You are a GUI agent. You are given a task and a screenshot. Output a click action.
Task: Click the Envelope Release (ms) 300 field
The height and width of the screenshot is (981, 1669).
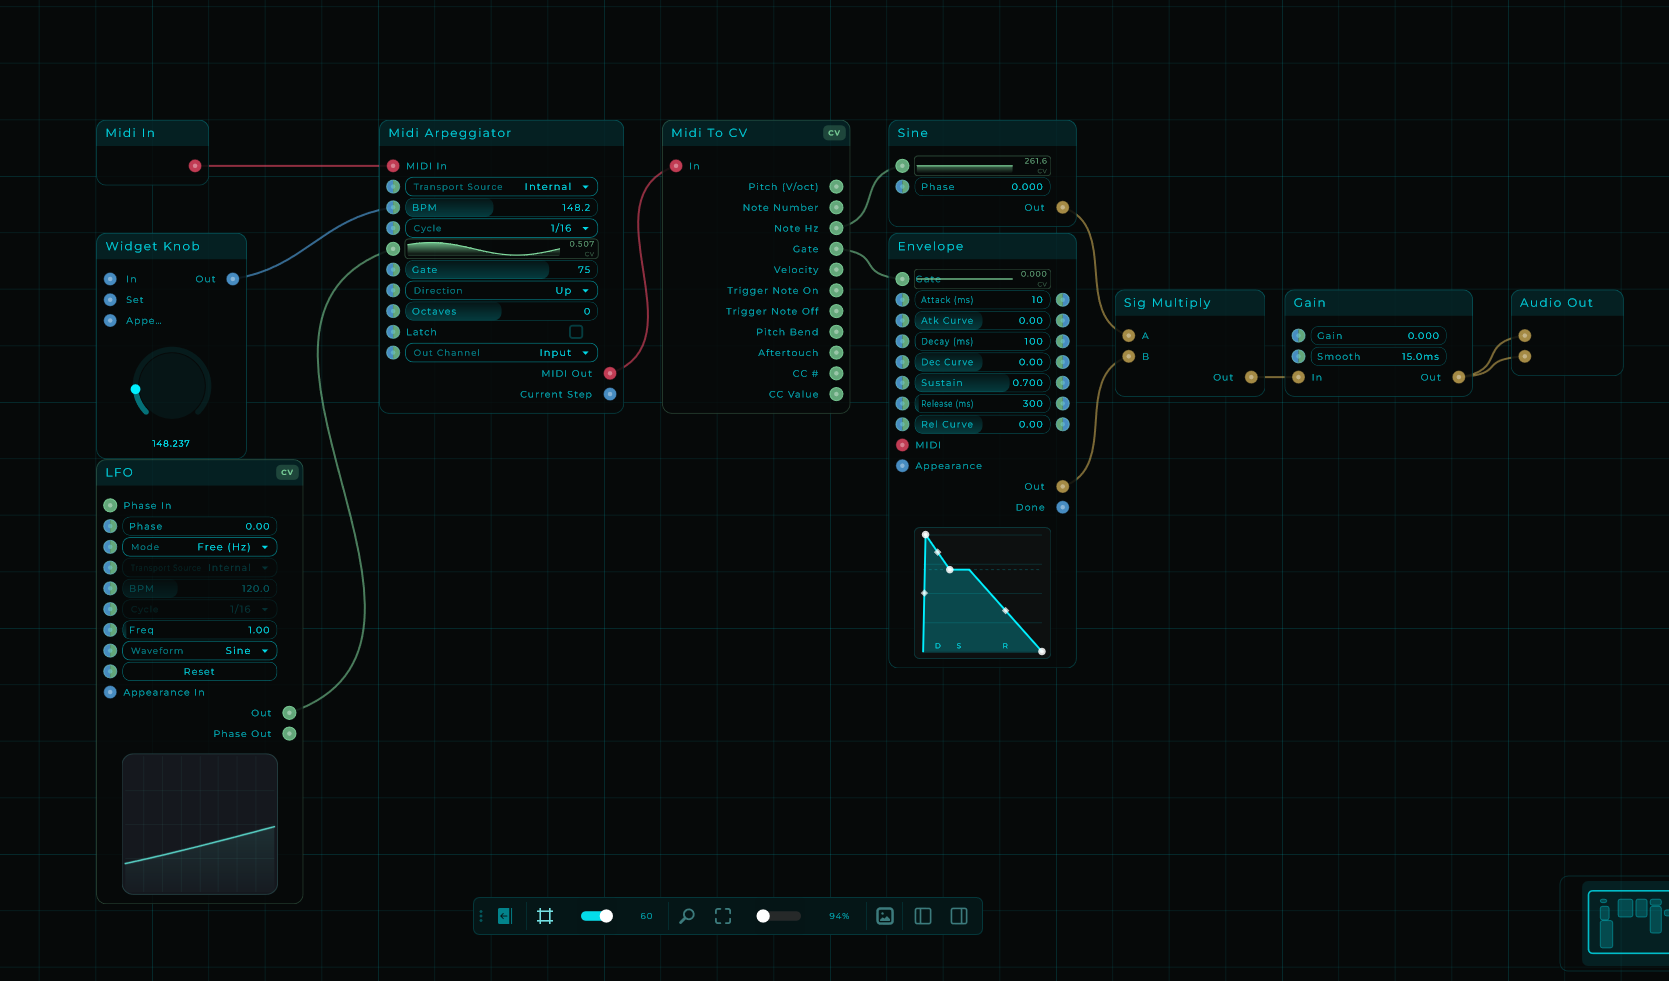(982, 404)
